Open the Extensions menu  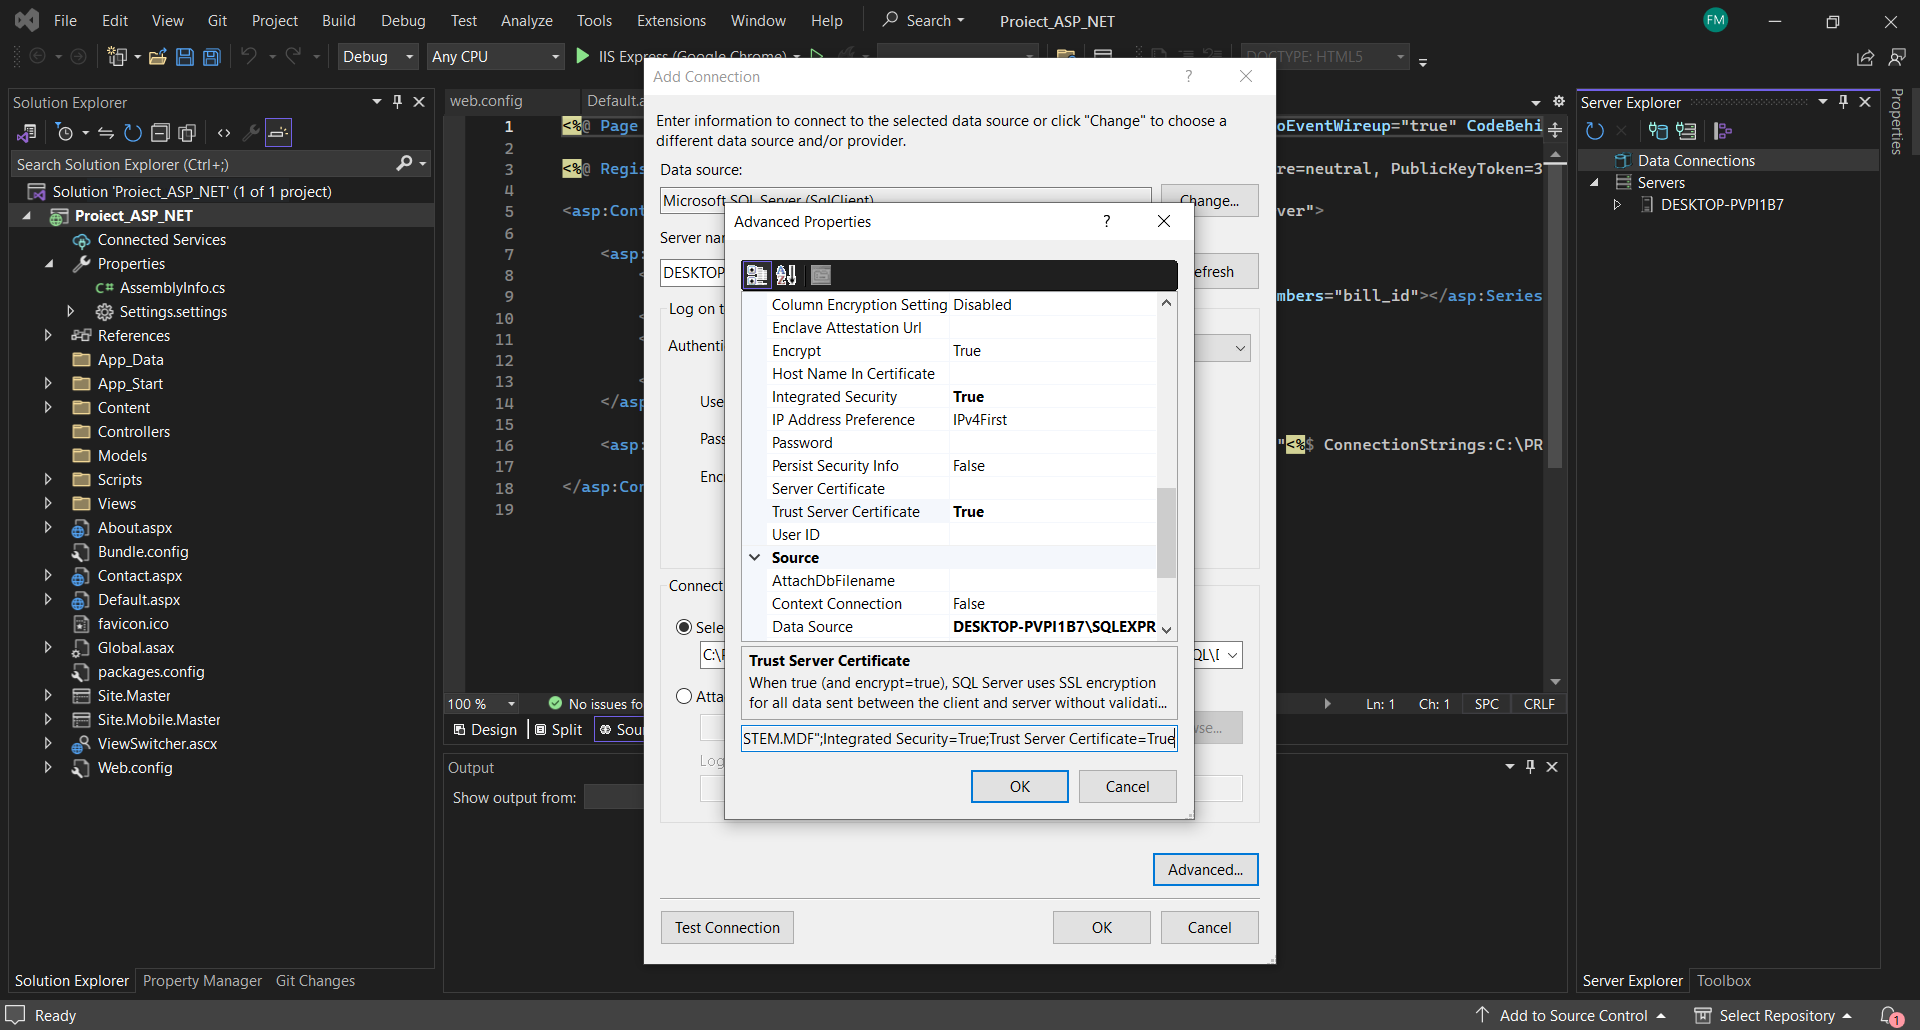(x=671, y=20)
